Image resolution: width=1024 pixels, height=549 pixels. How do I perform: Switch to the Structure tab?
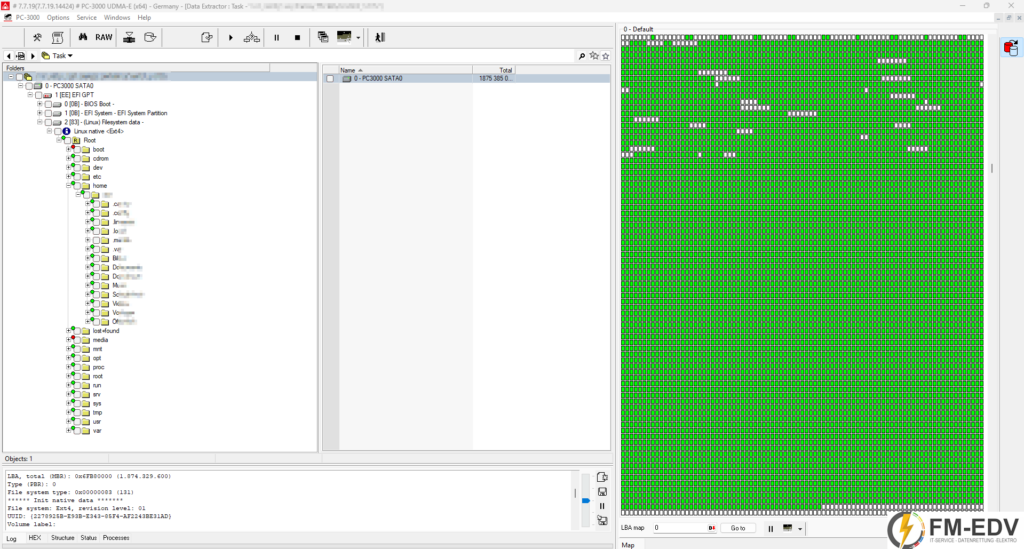tap(63, 538)
